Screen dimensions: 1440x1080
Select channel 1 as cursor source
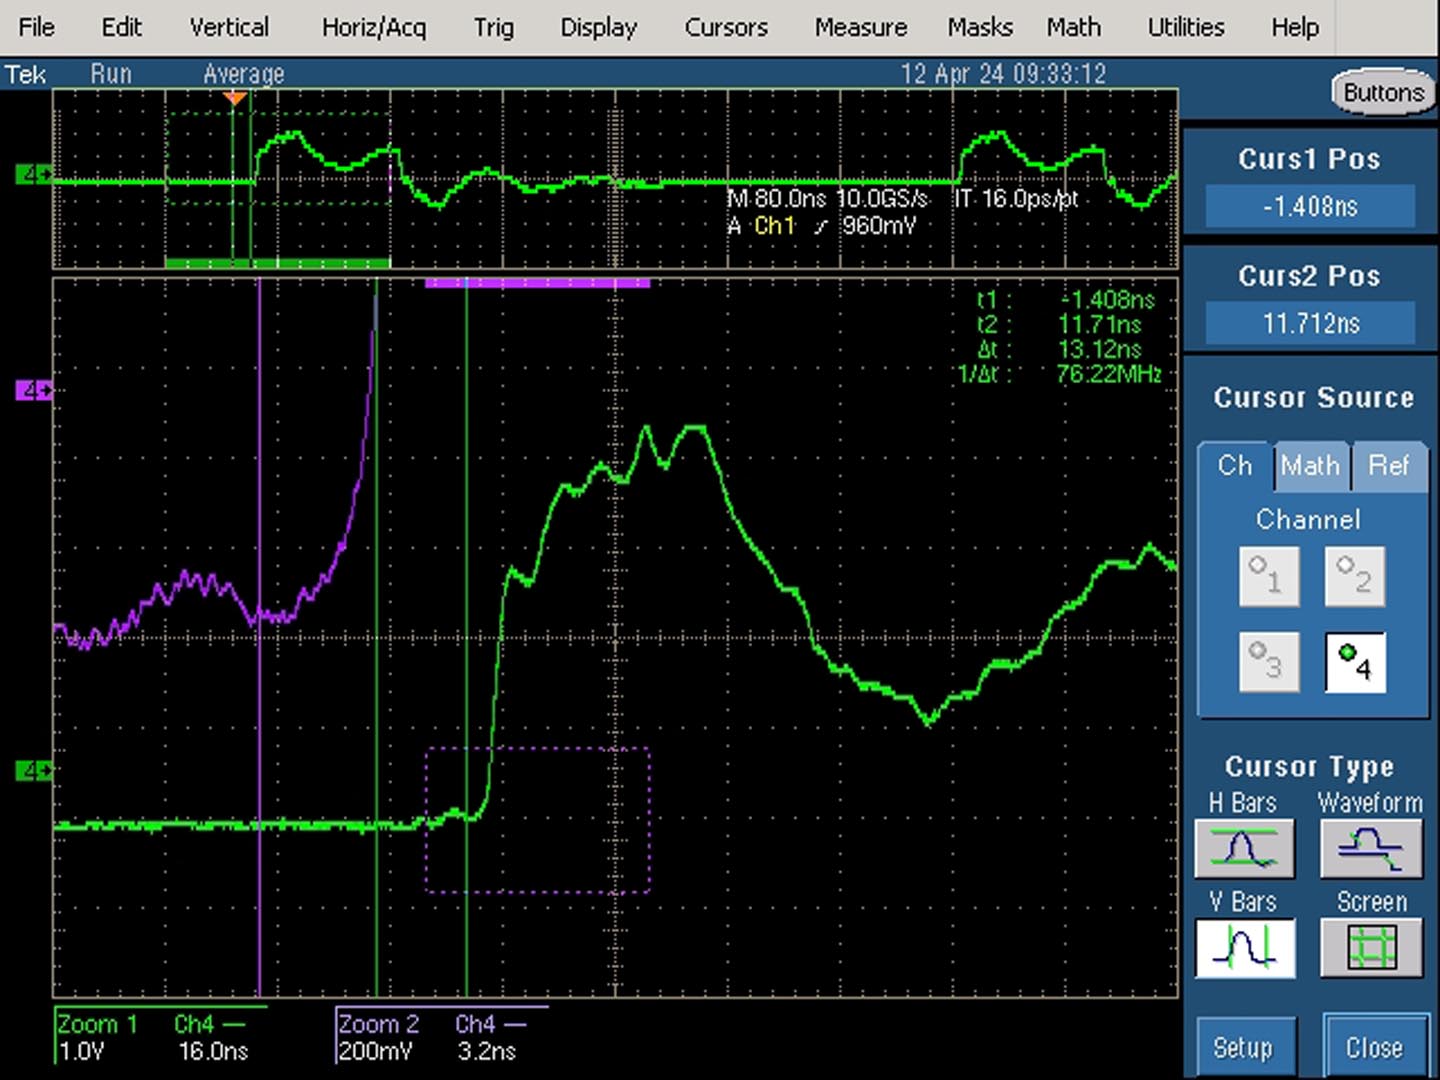click(1269, 576)
